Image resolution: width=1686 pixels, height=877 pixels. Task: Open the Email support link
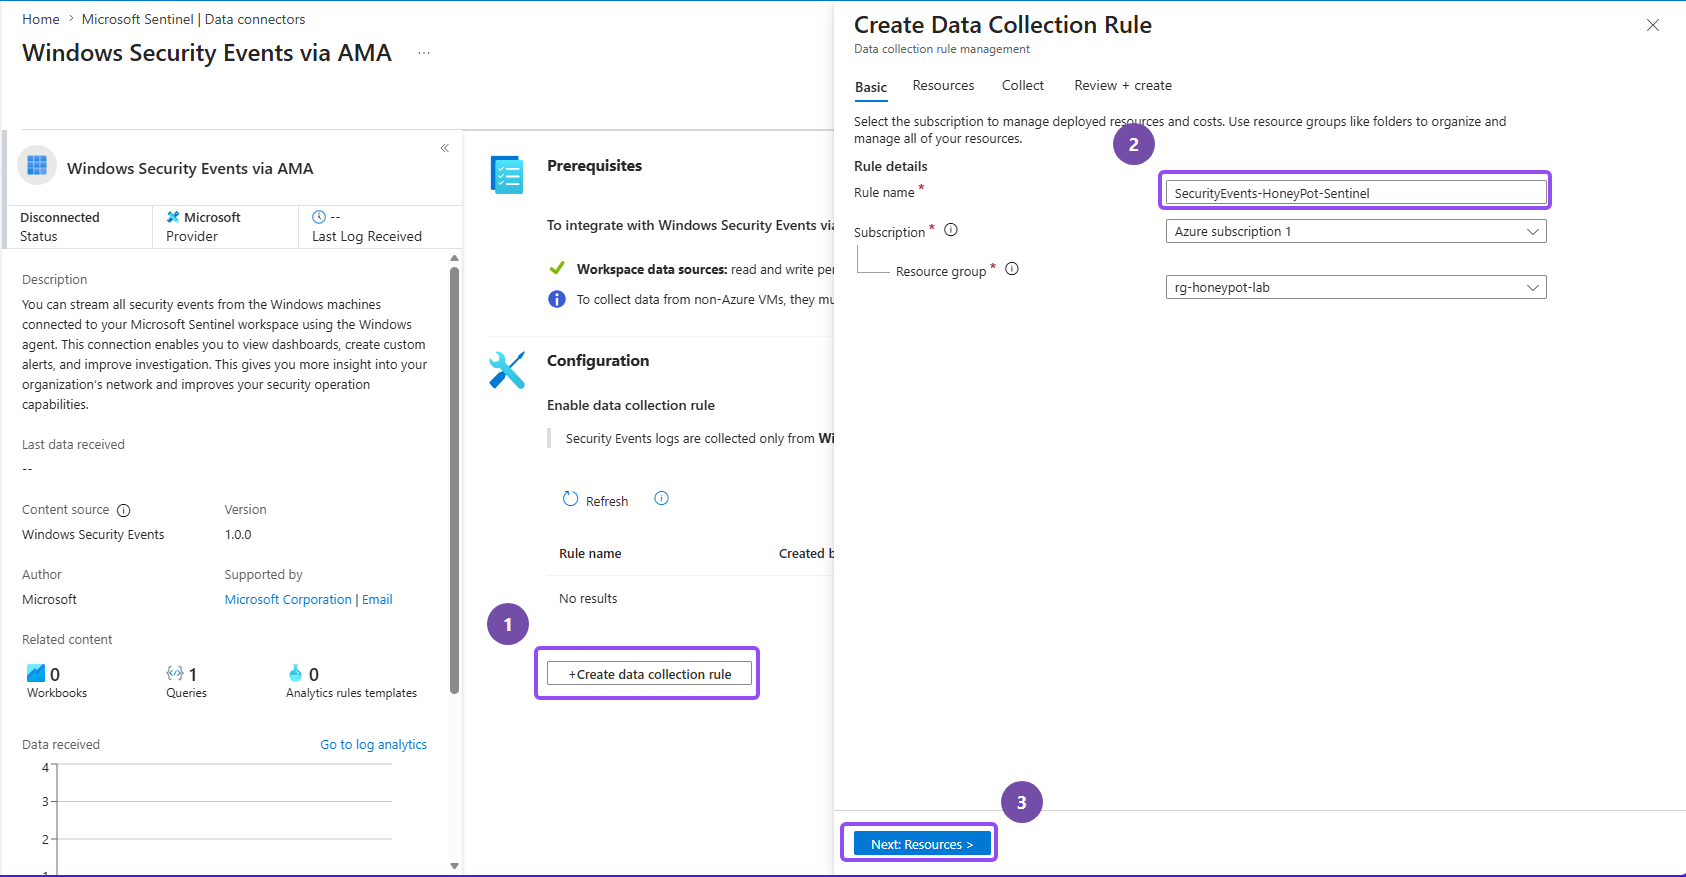point(377,600)
